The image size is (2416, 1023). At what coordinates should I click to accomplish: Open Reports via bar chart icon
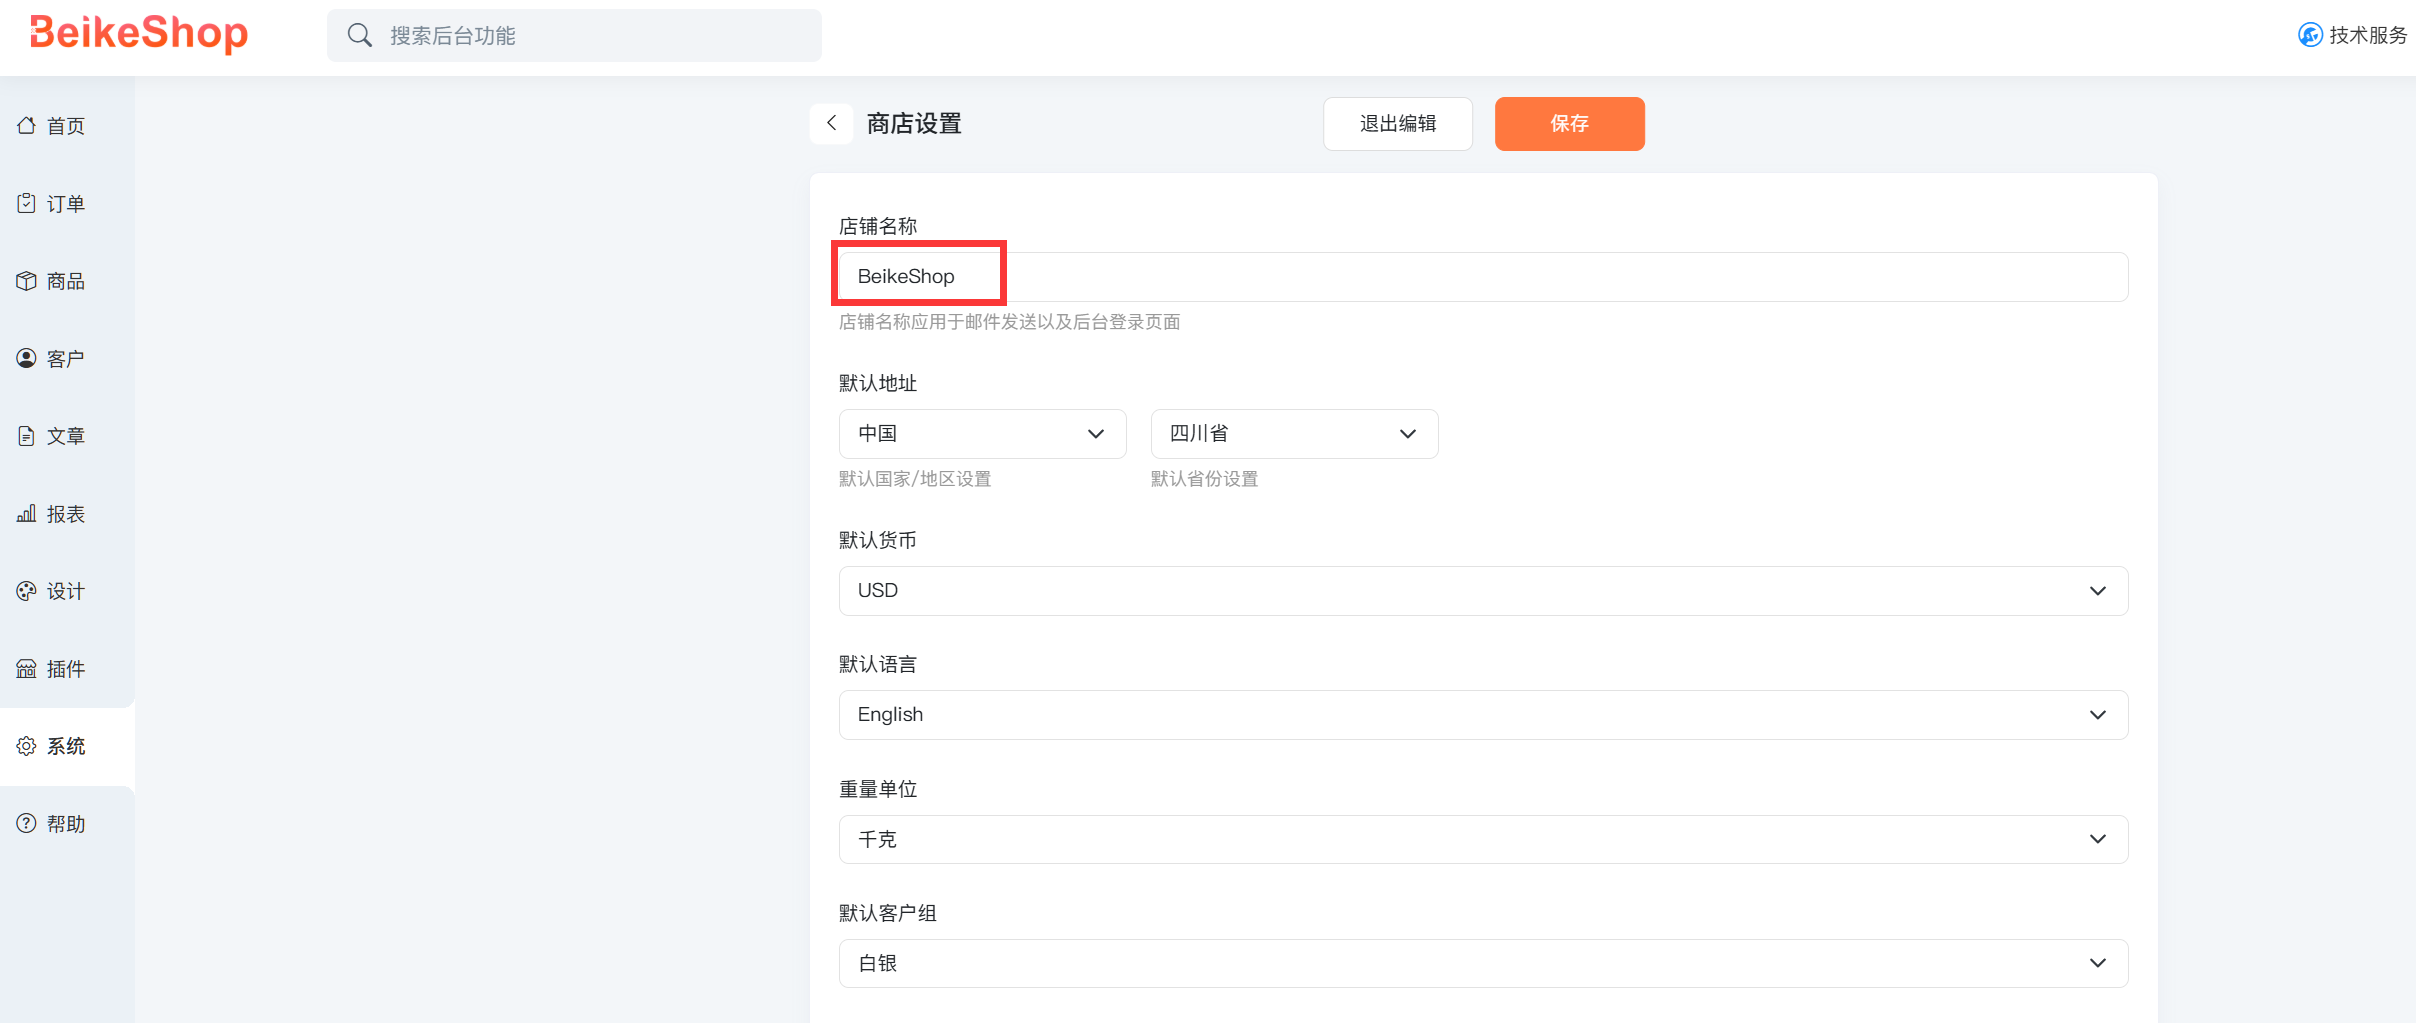(27, 514)
